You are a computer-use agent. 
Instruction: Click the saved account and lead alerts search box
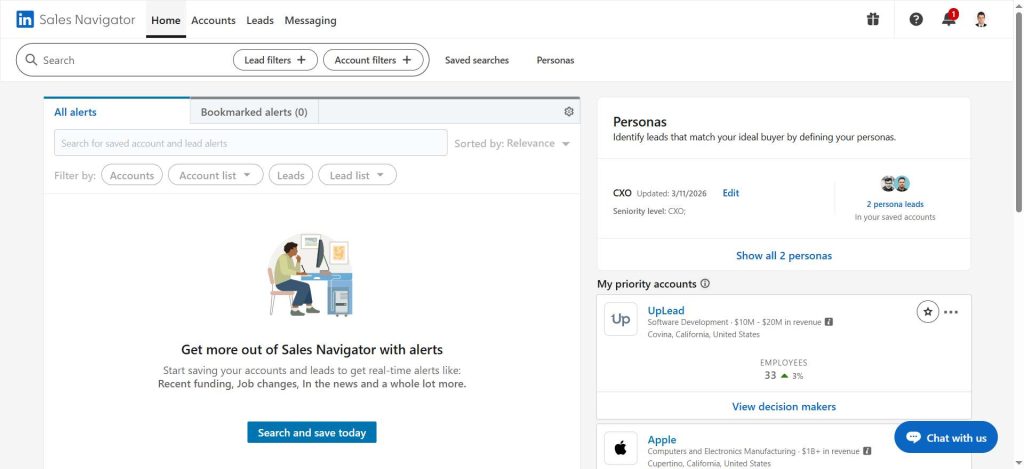pyautogui.click(x=250, y=143)
